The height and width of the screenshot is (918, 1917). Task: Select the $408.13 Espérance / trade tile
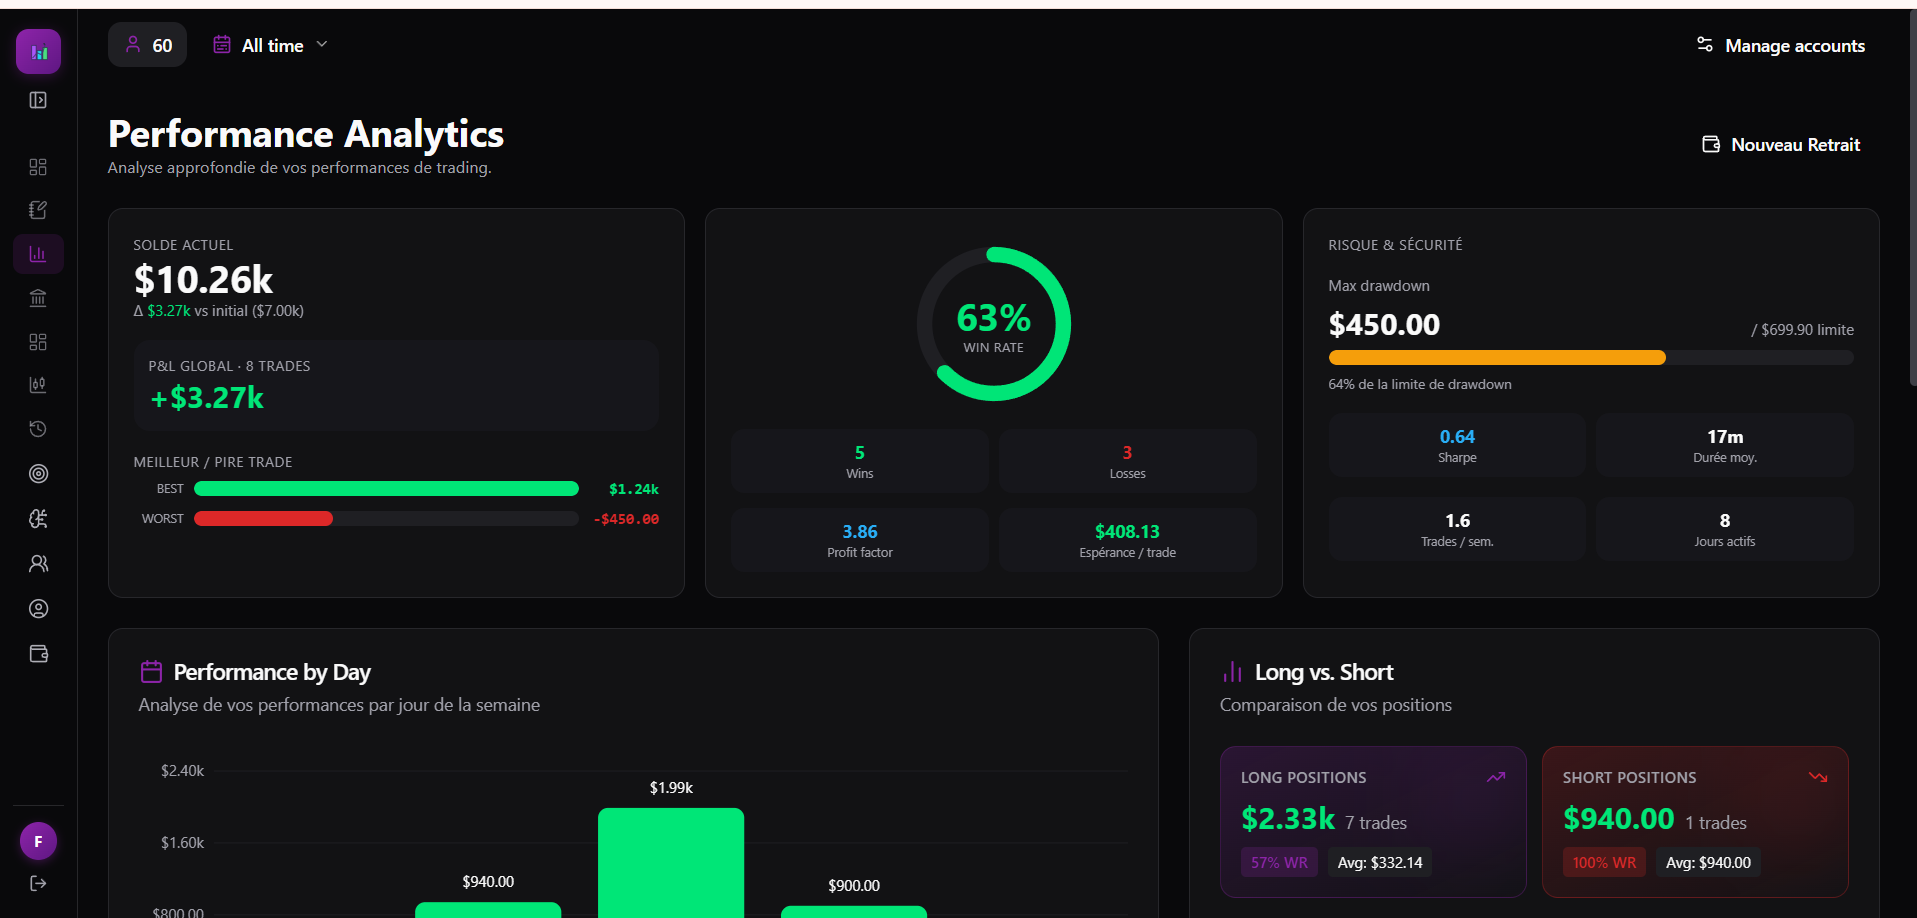[1127, 540]
